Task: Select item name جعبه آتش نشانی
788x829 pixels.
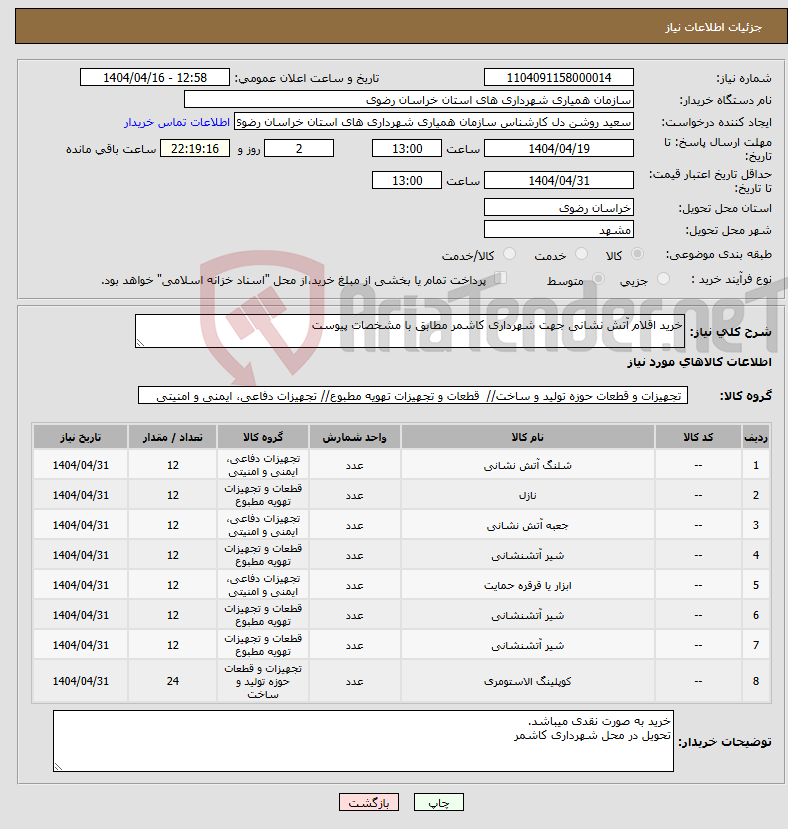Action: click(x=527, y=526)
